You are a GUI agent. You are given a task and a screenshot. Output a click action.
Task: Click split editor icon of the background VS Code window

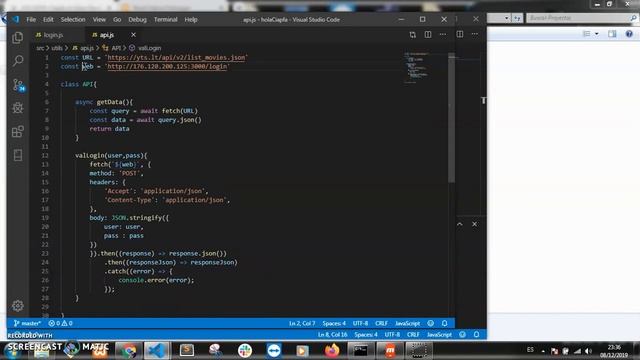tap(460, 34)
